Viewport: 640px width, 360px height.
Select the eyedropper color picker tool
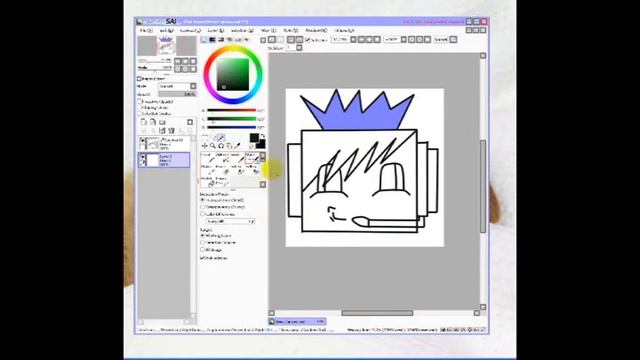pos(237,145)
